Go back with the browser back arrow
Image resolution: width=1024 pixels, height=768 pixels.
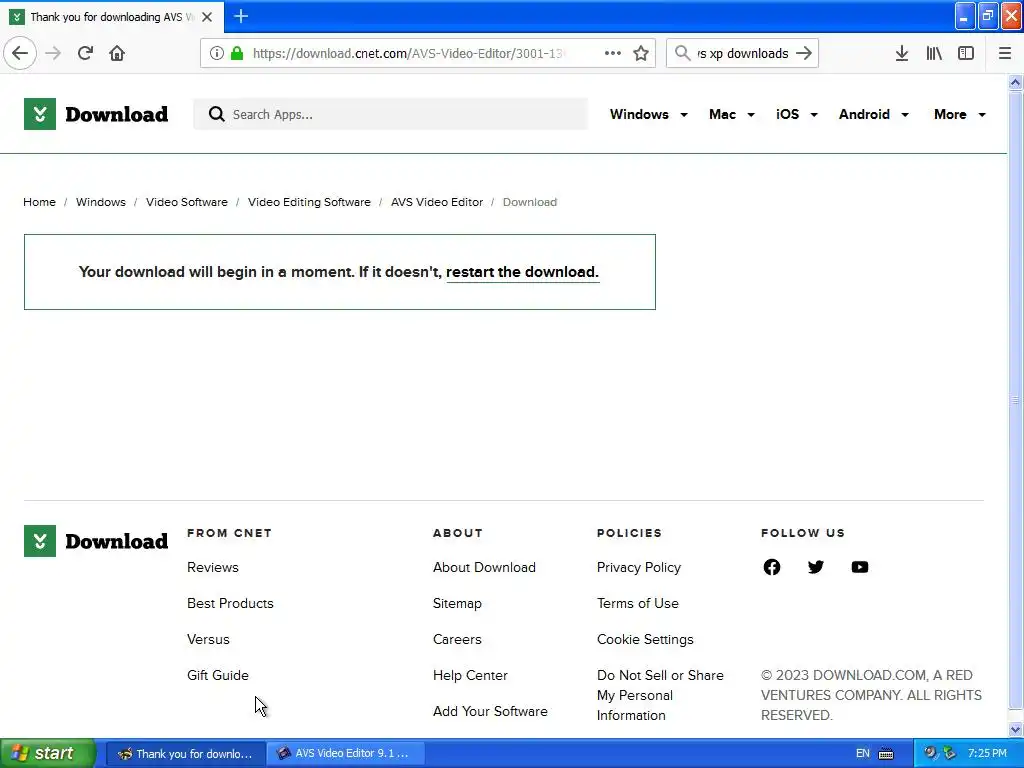(20, 53)
